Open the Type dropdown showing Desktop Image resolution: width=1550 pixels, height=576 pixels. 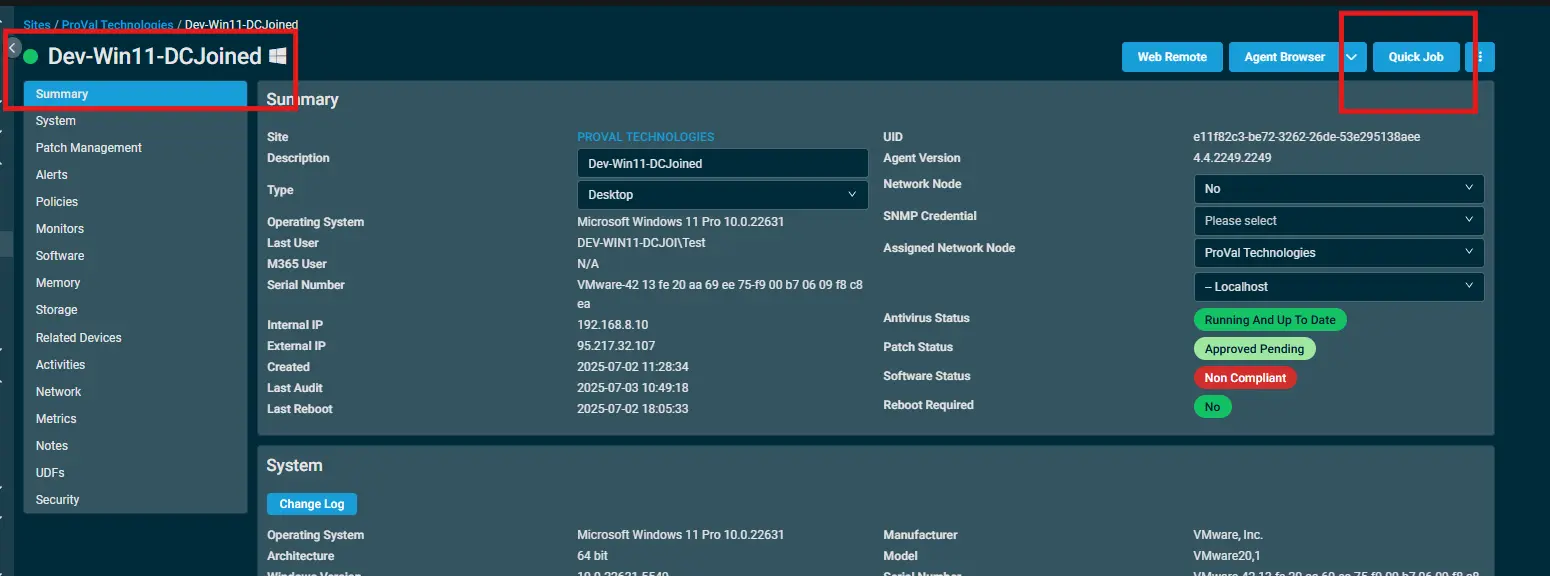pos(722,194)
